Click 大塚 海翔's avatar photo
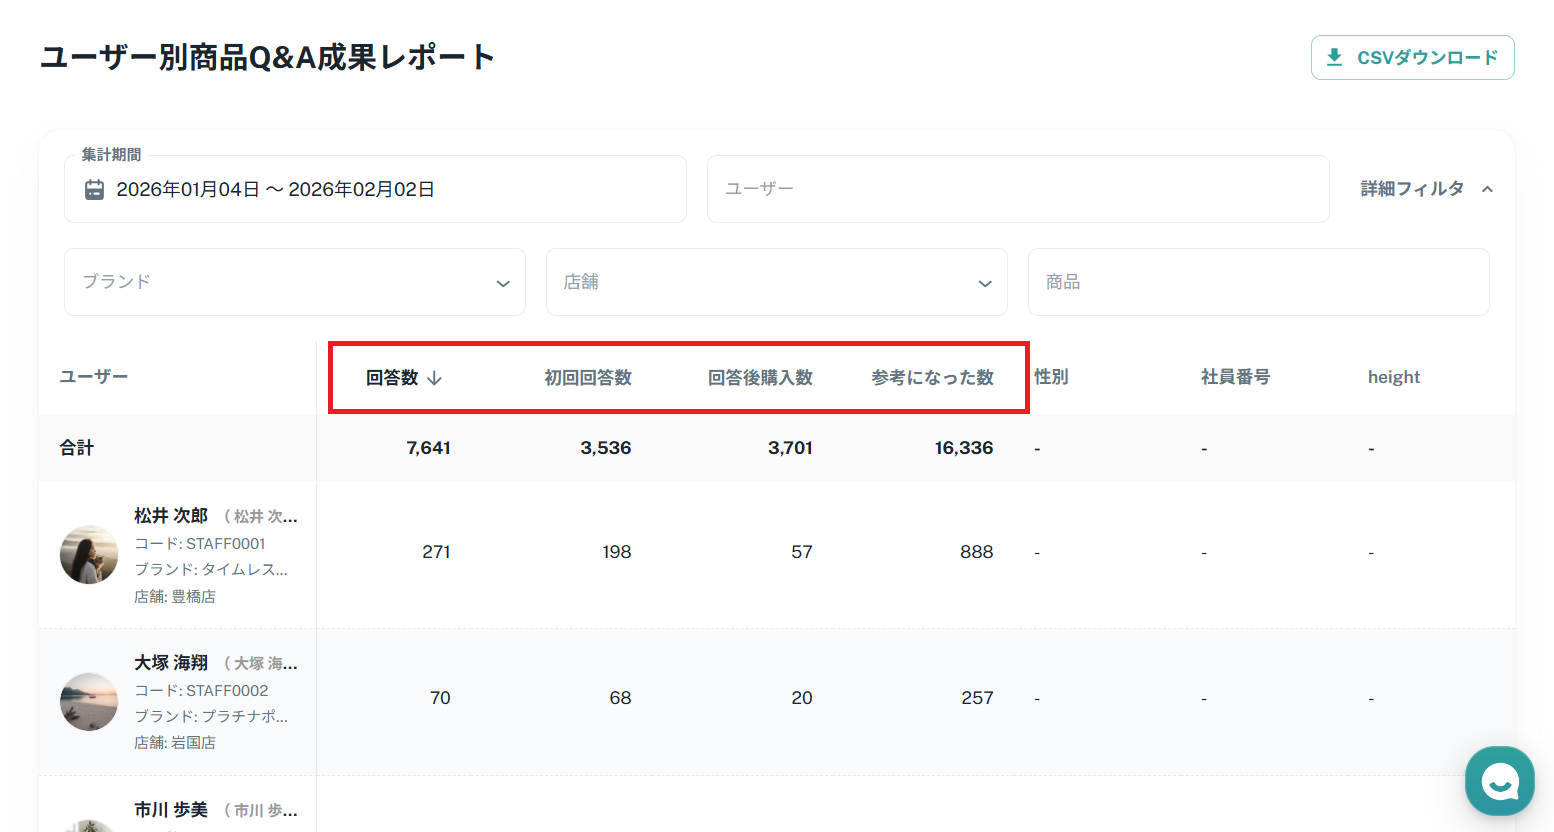The height and width of the screenshot is (832, 1554). point(89,701)
